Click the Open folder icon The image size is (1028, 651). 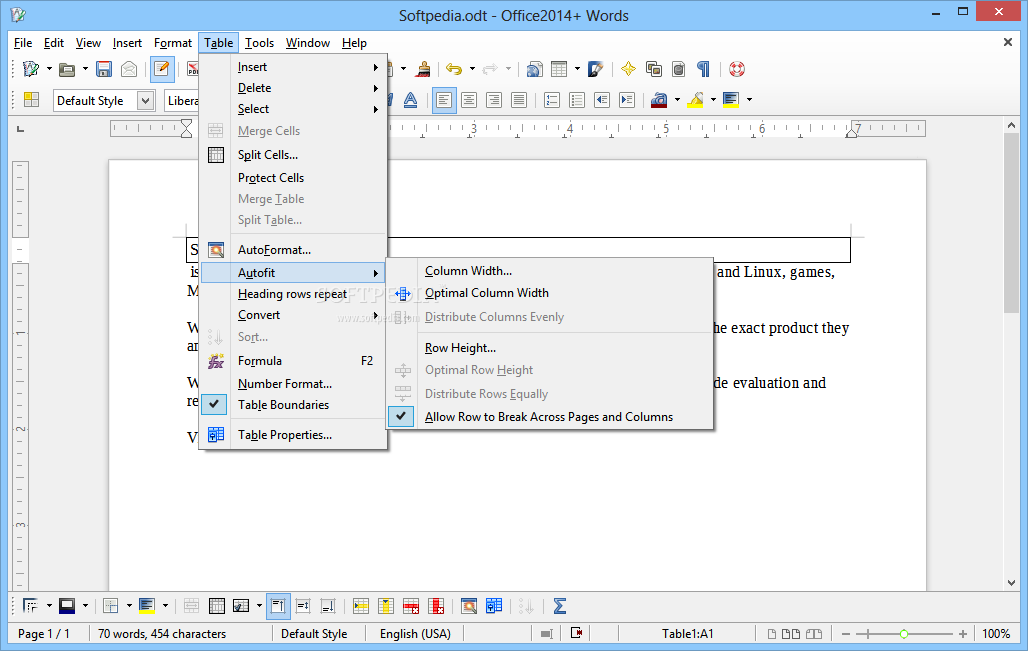(x=66, y=69)
